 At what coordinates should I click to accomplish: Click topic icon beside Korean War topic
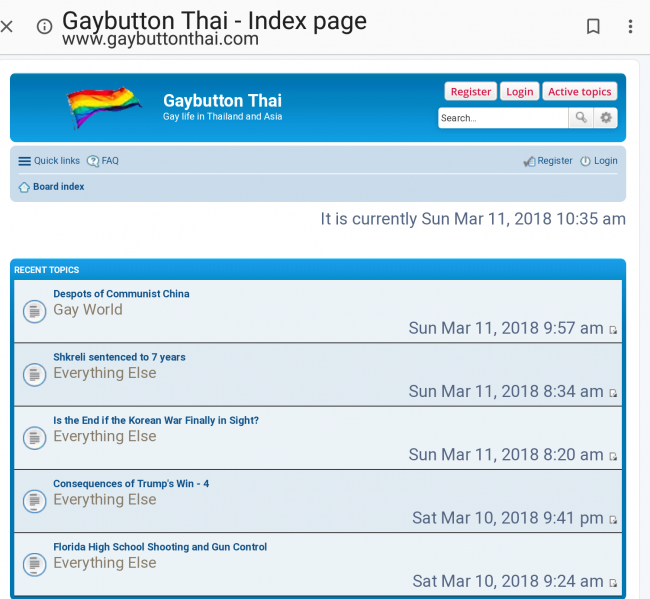[34, 438]
